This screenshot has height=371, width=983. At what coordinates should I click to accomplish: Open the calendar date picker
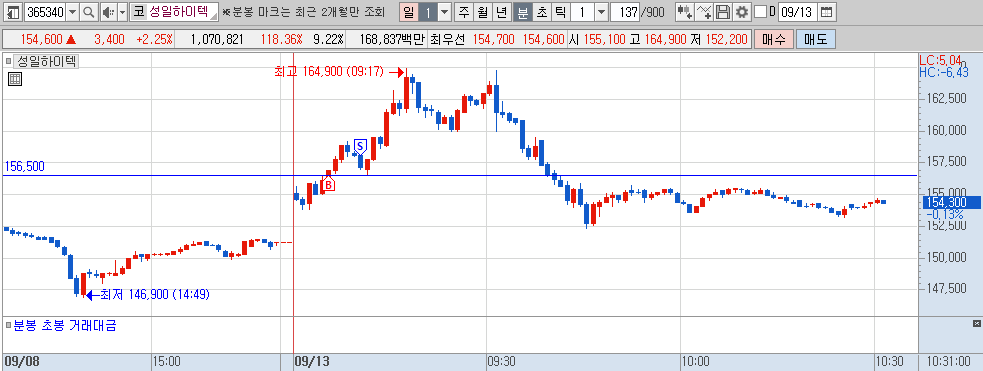tap(827, 11)
